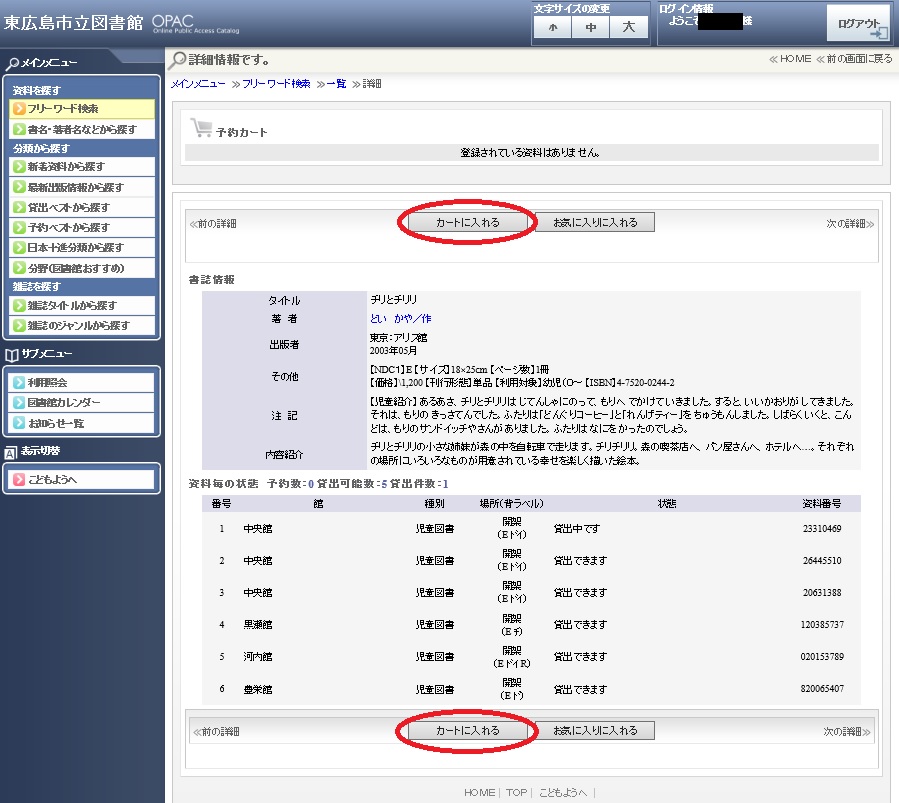Click the 河内館 library cell
The width and height of the screenshot is (899, 803).
(x=258, y=656)
